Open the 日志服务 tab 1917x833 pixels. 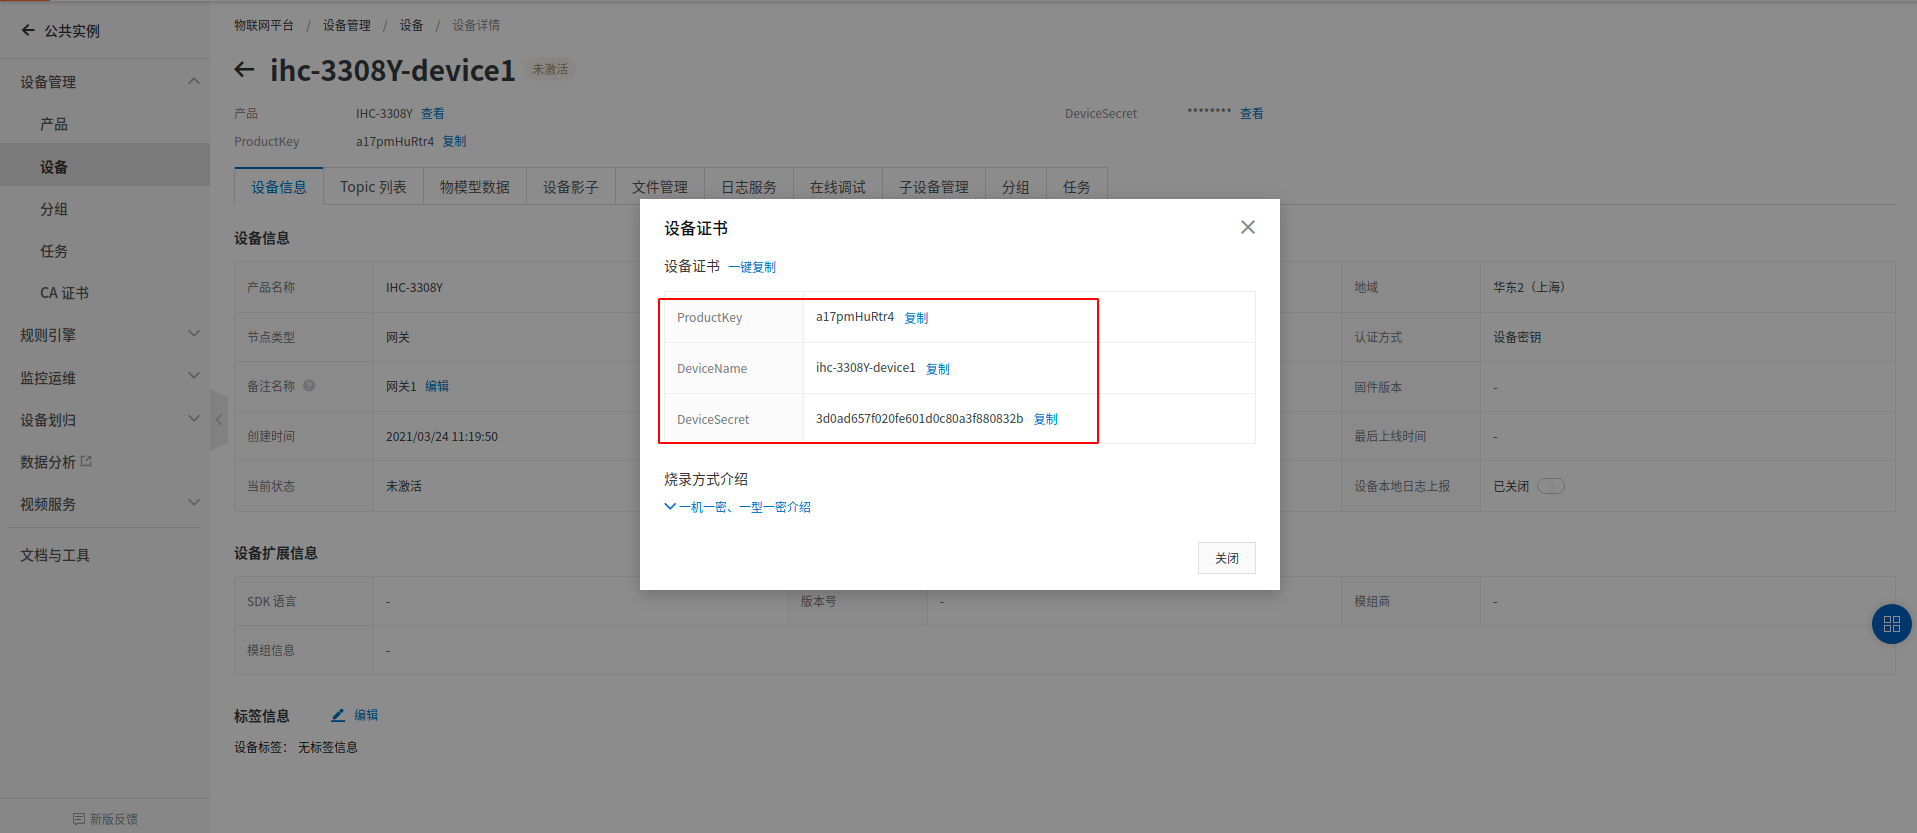click(x=749, y=187)
